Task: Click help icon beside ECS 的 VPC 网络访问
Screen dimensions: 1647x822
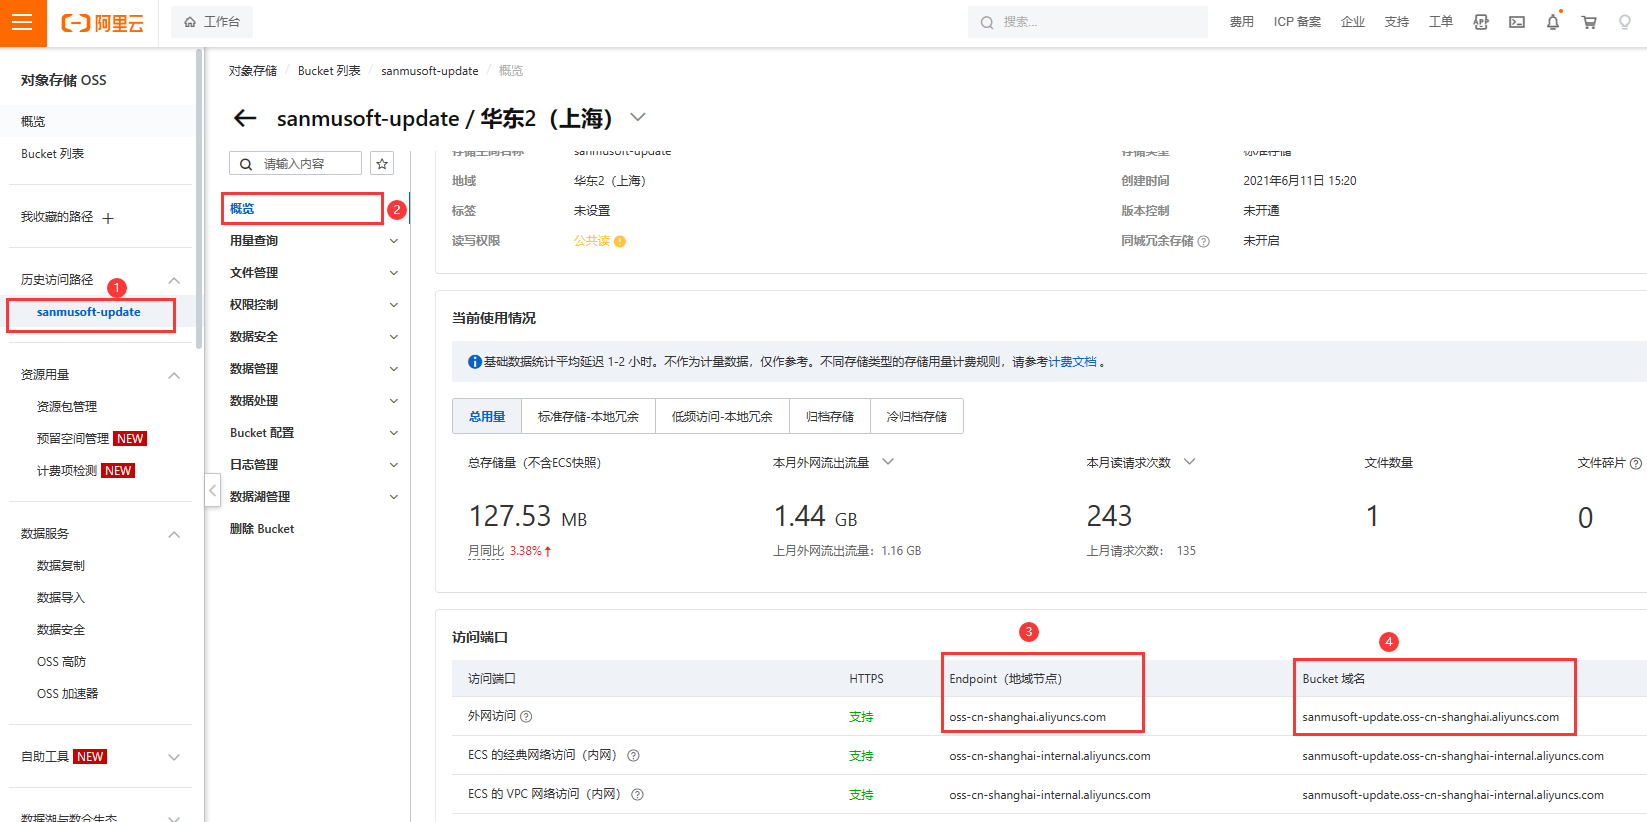Action: [x=637, y=794]
